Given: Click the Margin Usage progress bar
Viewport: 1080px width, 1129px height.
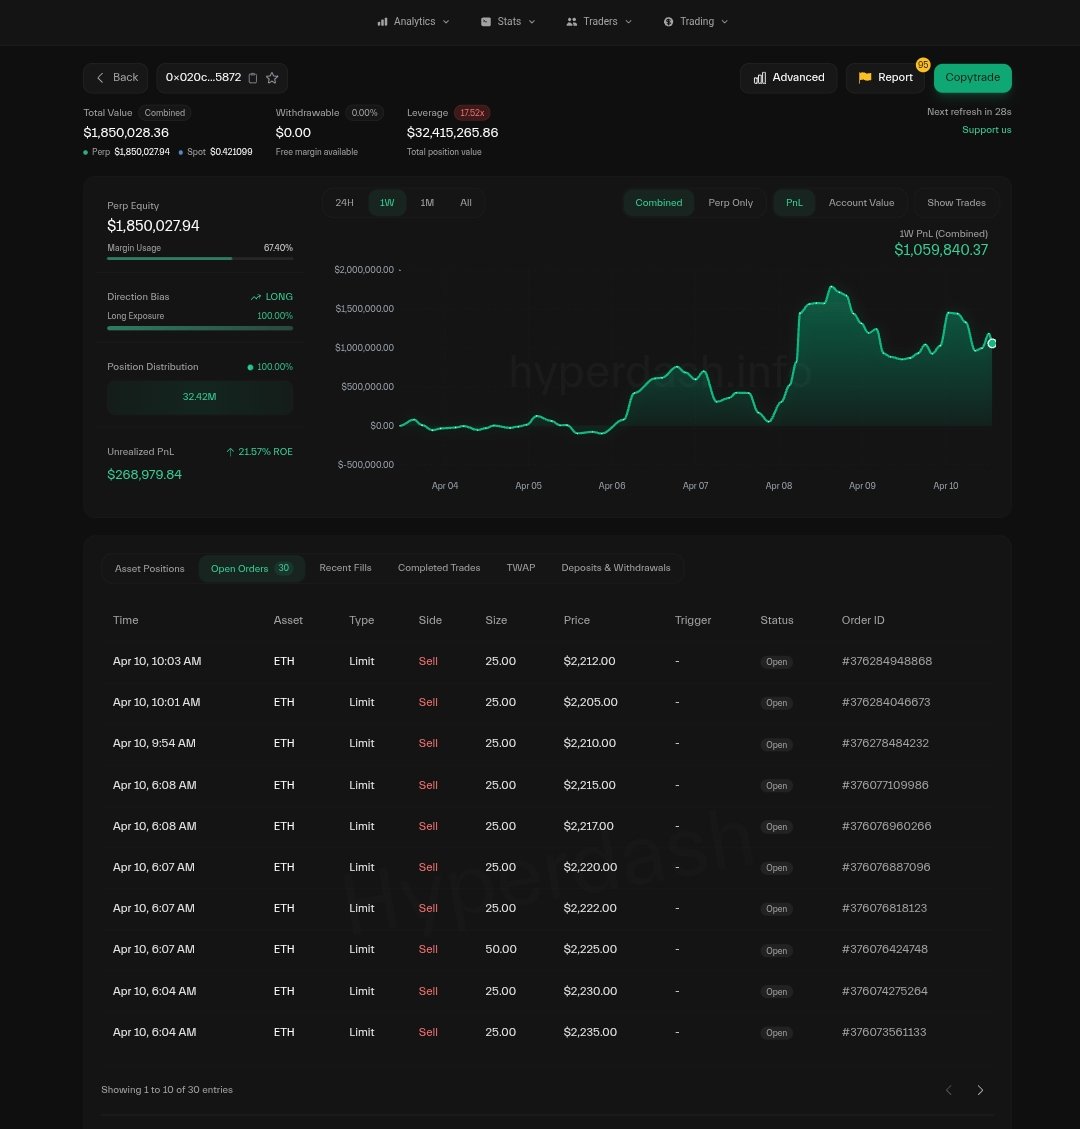Looking at the screenshot, I should click(200, 258).
